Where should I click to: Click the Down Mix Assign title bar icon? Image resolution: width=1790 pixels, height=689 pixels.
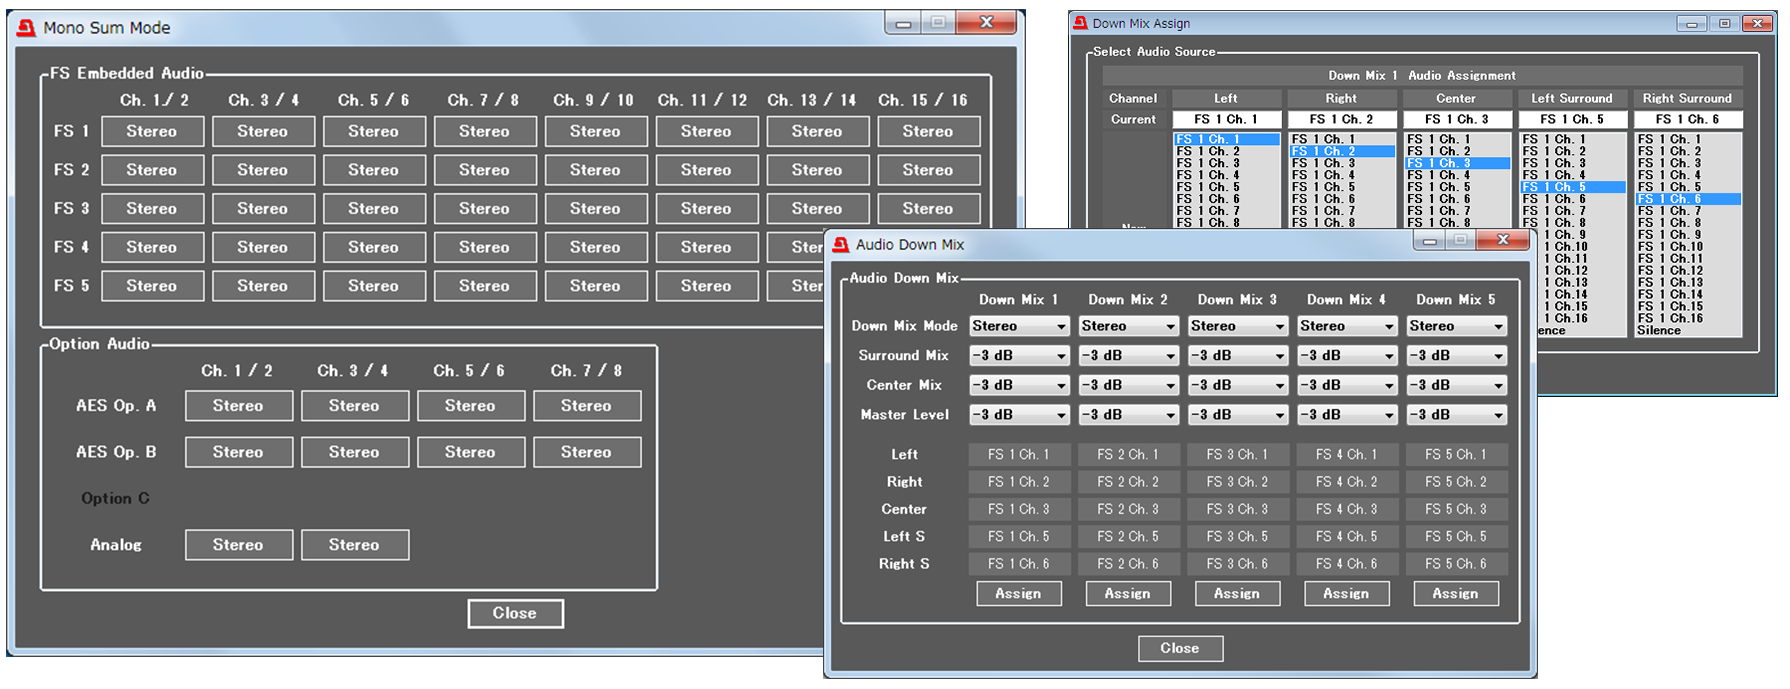(x=1080, y=23)
